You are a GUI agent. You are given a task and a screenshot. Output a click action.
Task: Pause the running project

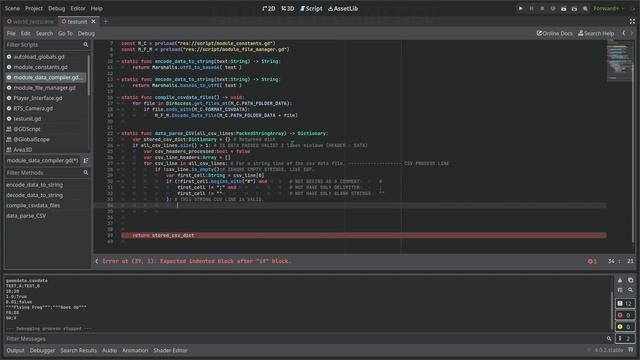click(531, 9)
